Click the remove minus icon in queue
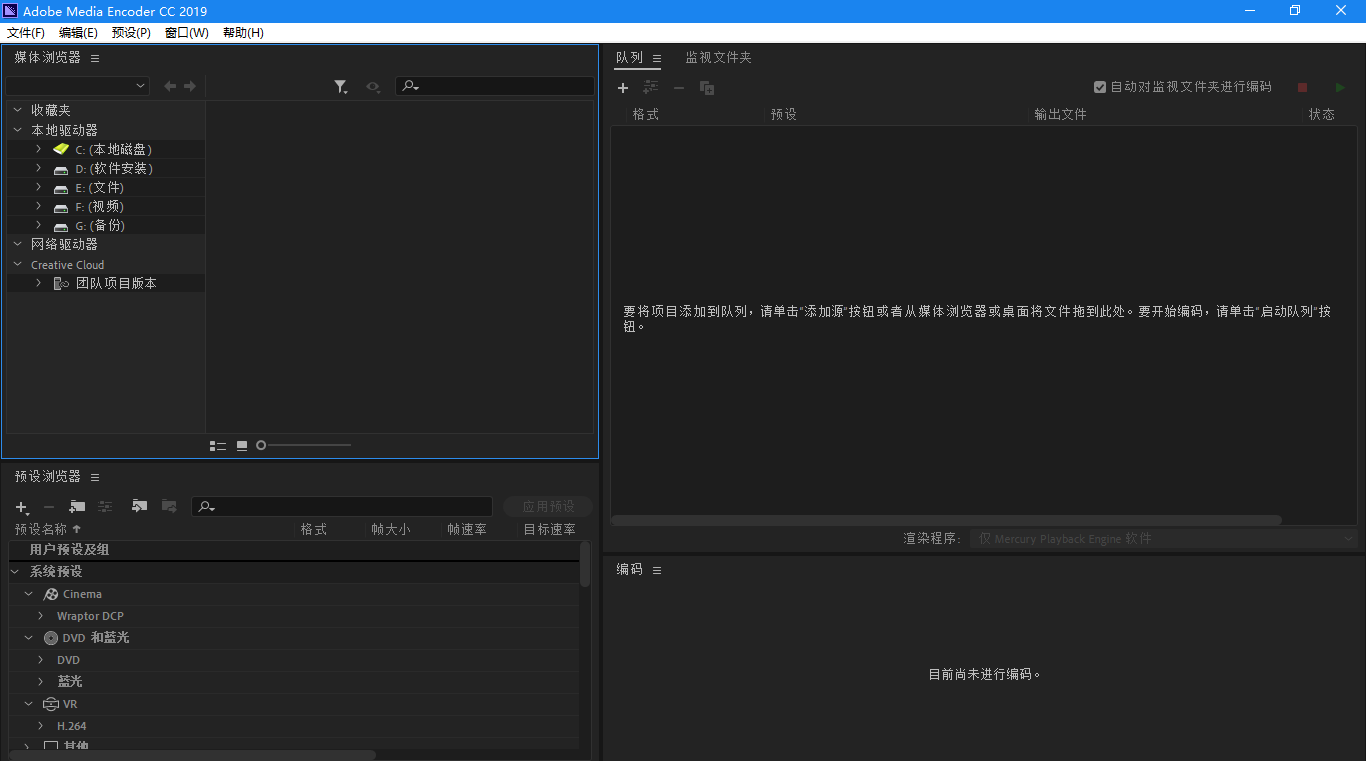Viewport: 1366px width, 761px height. pos(679,88)
